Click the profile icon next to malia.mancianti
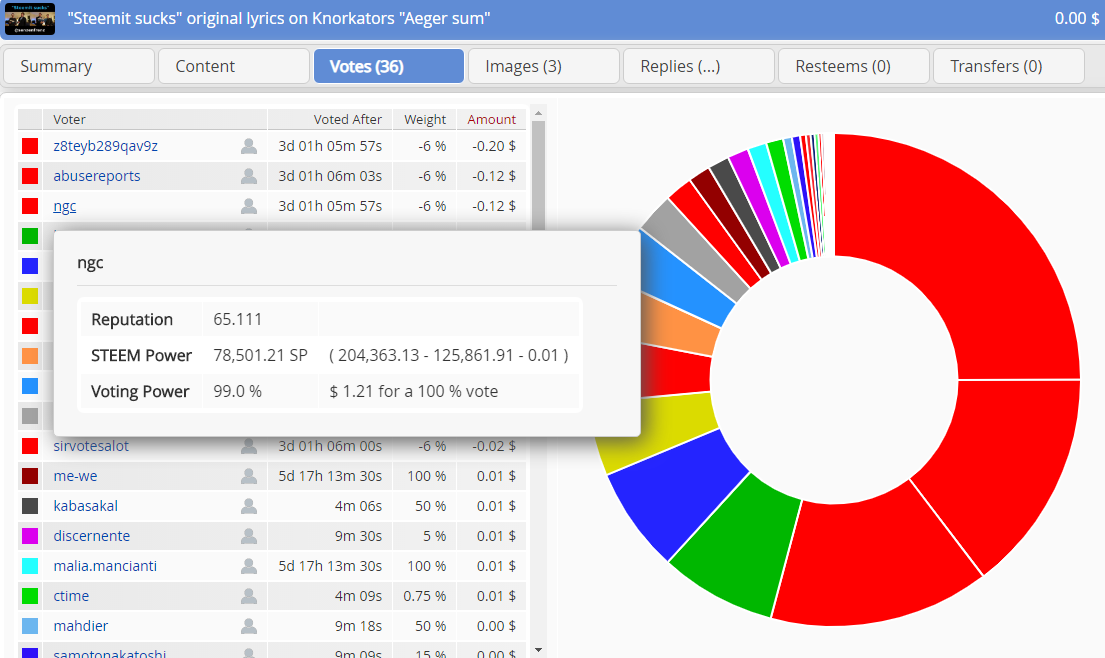This screenshot has height=658, width=1105. pyautogui.click(x=249, y=566)
